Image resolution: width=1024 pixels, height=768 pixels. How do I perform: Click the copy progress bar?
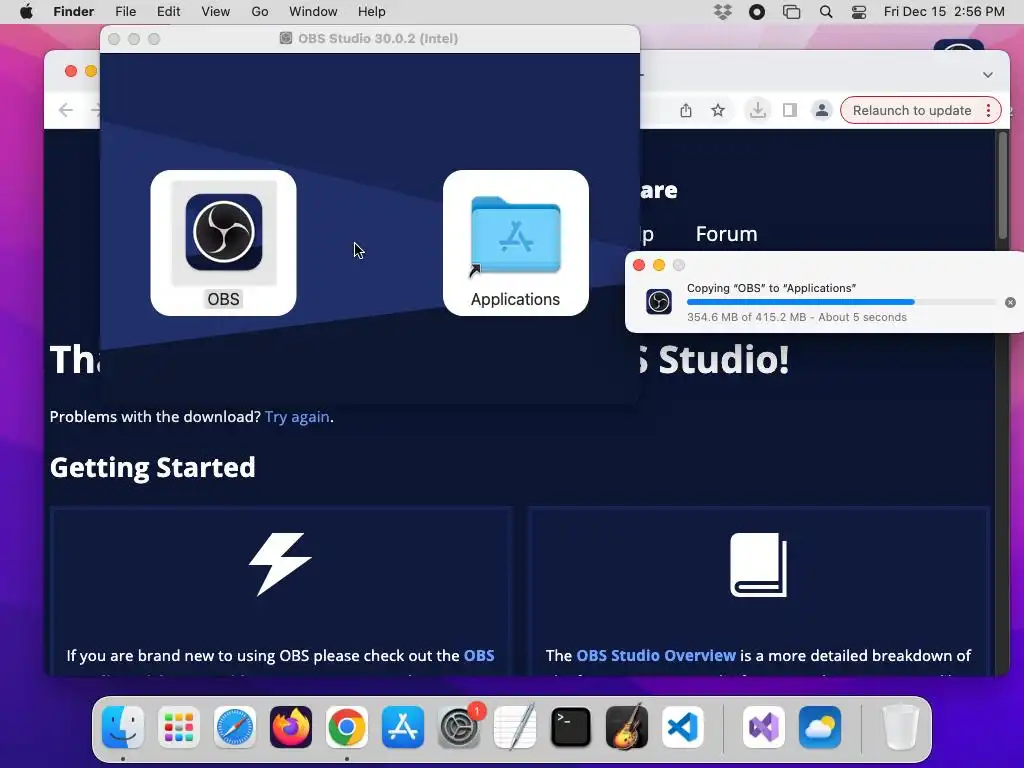point(842,302)
